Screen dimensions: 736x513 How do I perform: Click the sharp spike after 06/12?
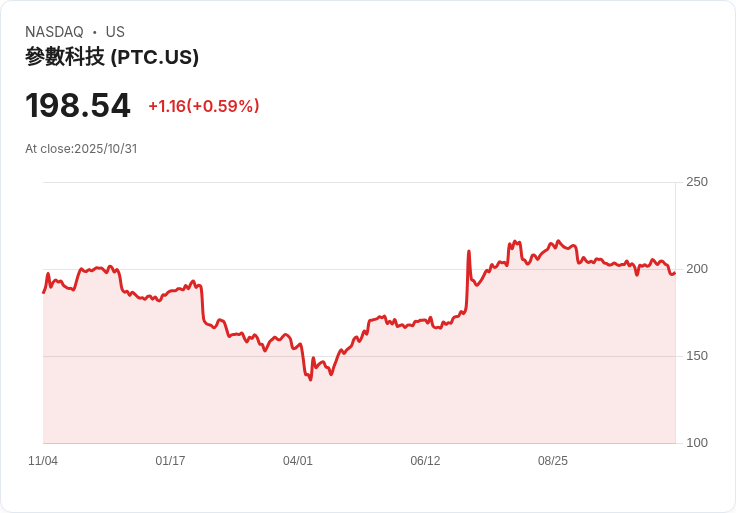tap(468, 251)
